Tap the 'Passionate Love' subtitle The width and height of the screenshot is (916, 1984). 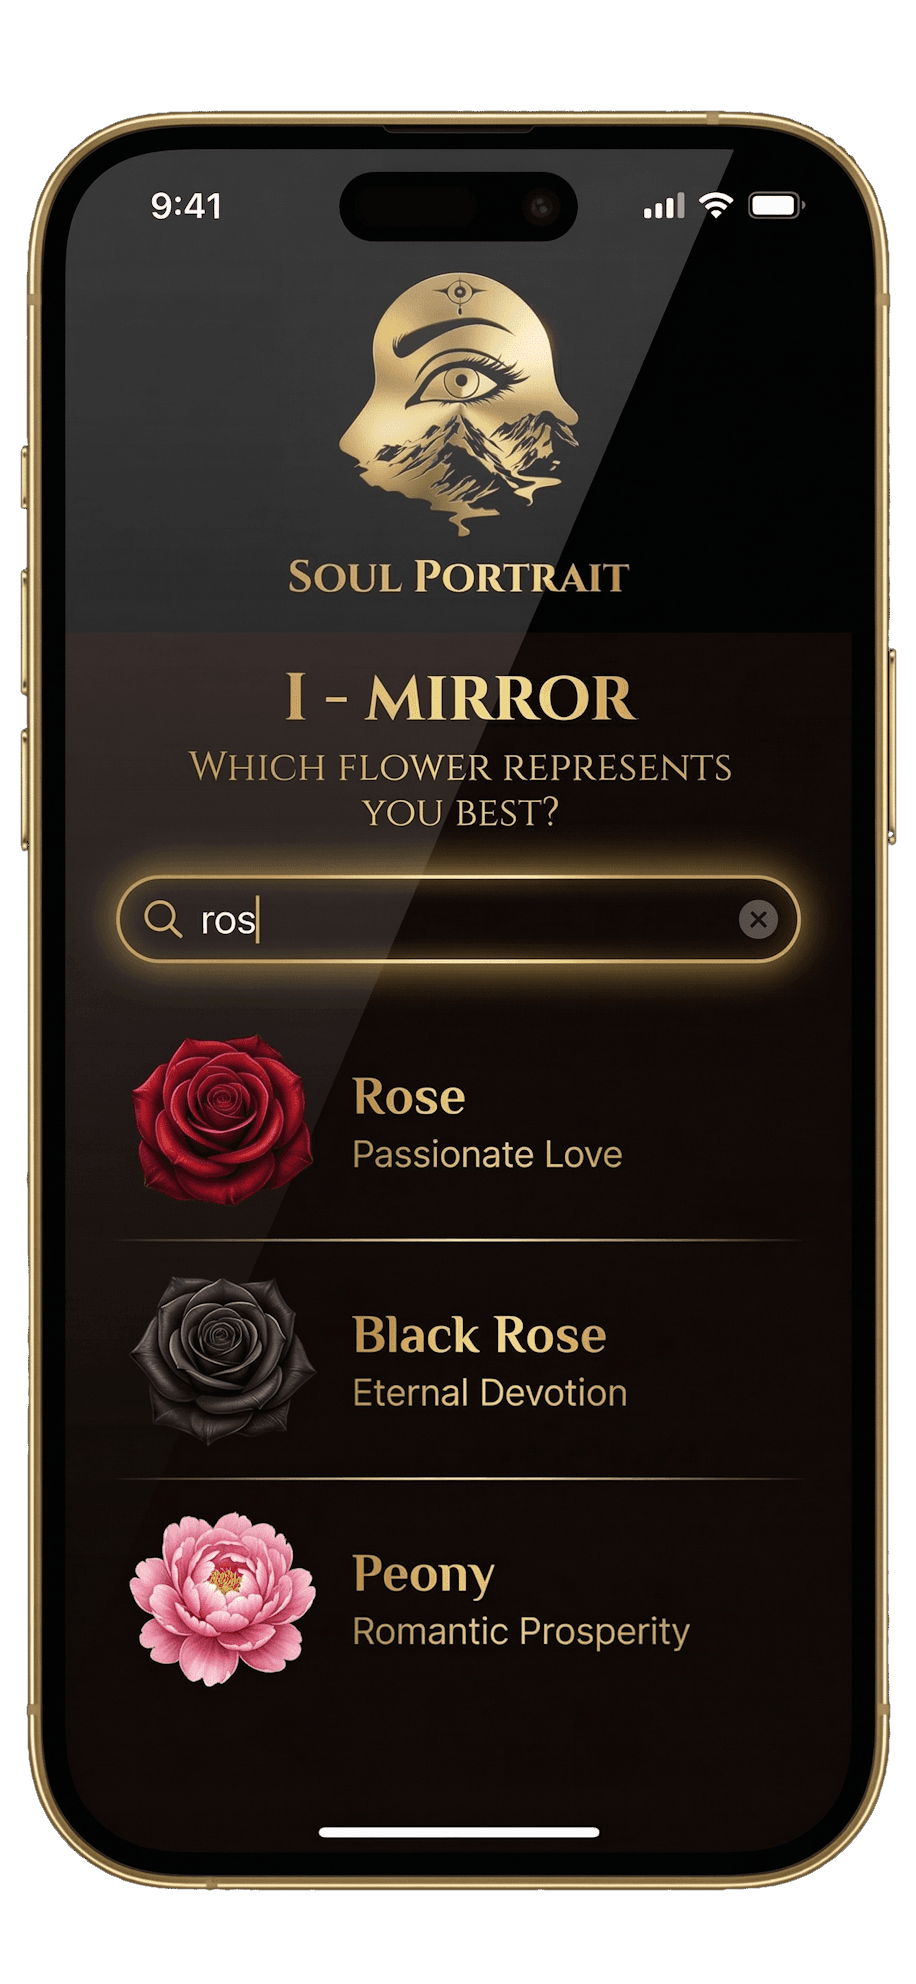point(487,1155)
